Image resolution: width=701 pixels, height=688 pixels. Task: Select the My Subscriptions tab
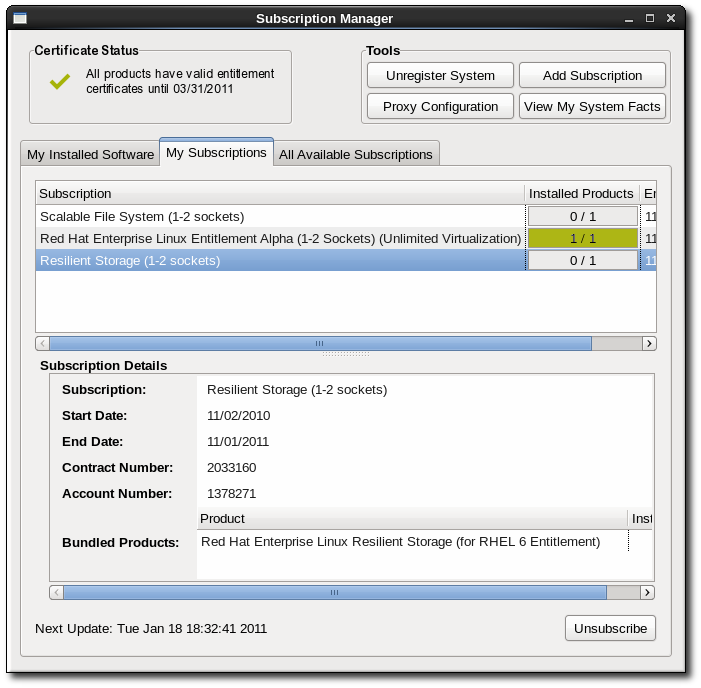tap(216, 152)
